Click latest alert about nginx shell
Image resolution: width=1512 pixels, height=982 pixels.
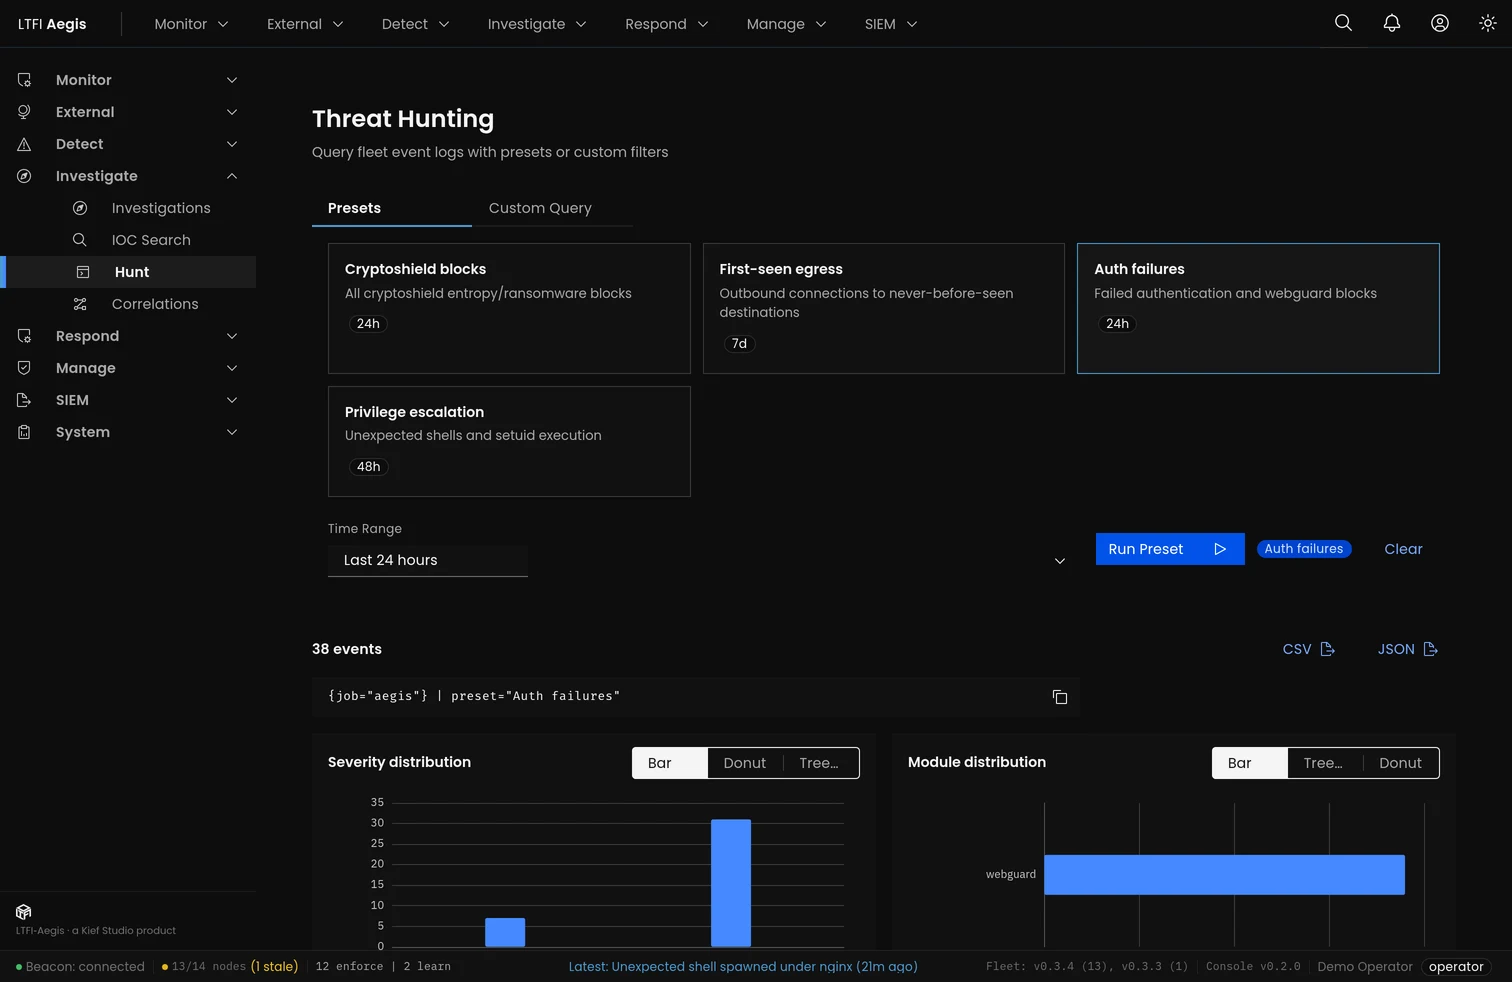click(743, 967)
